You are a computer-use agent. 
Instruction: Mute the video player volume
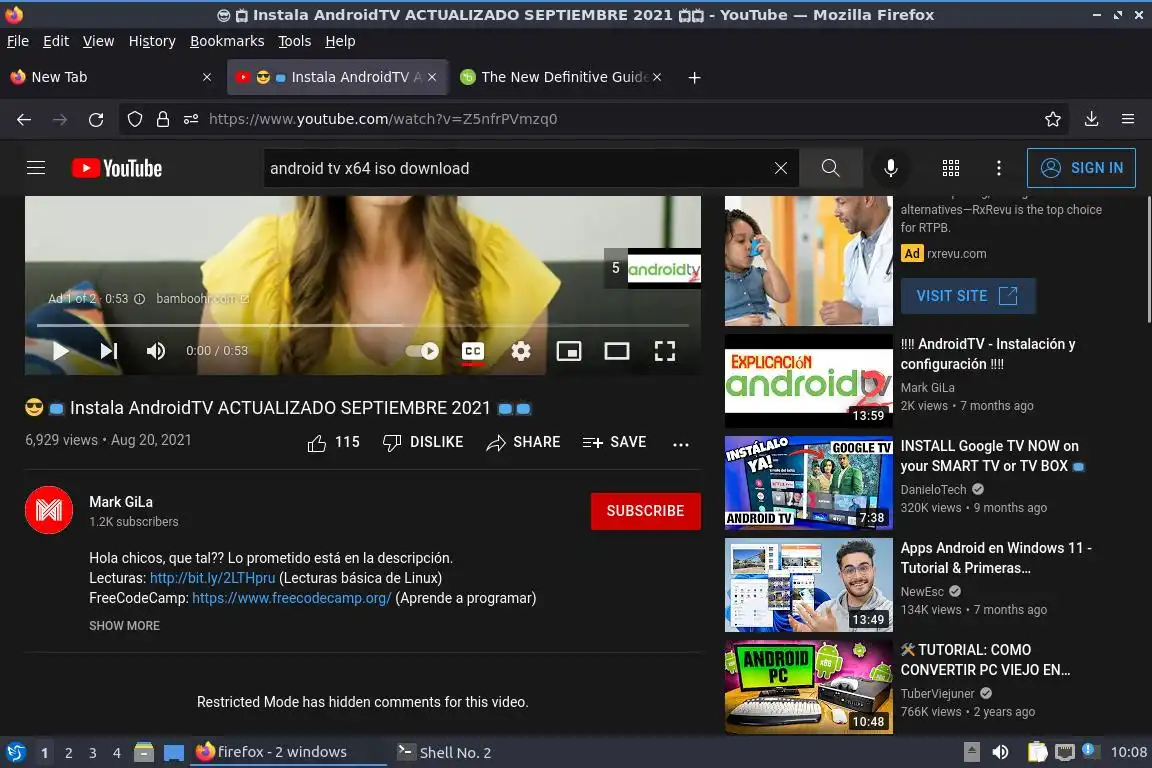pos(156,351)
